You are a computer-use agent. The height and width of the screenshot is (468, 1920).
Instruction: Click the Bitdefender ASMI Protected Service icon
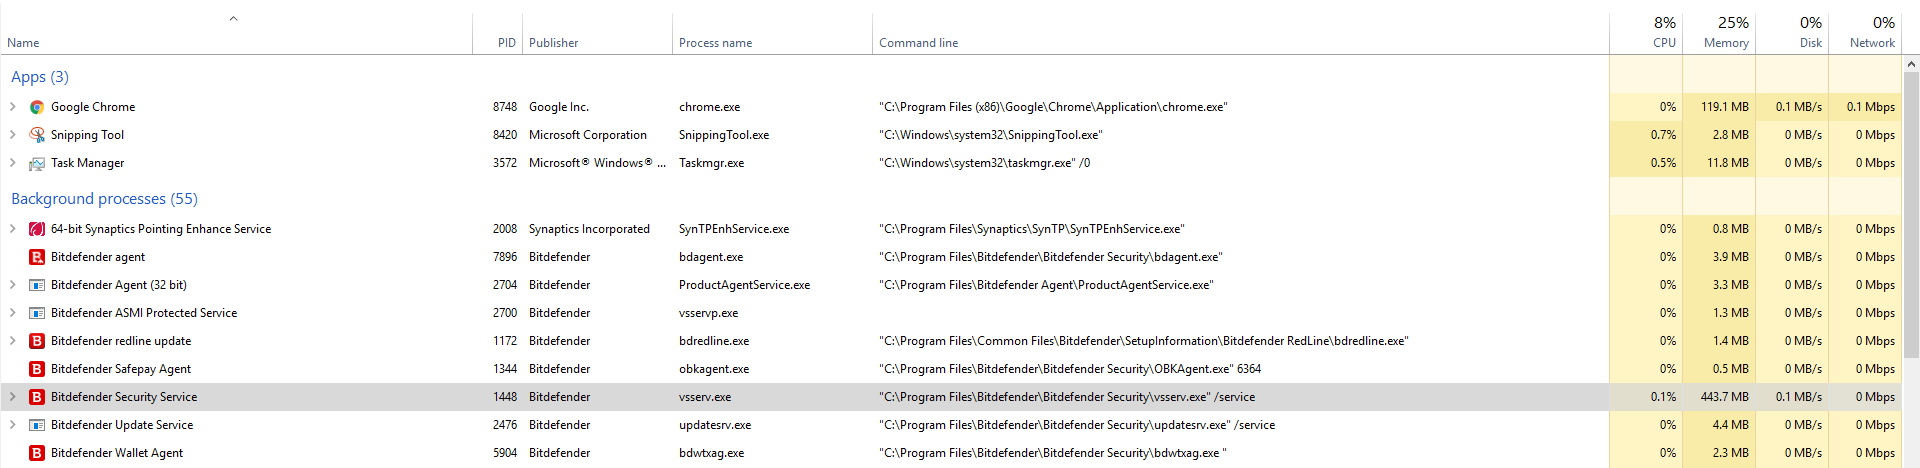tap(37, 313)
